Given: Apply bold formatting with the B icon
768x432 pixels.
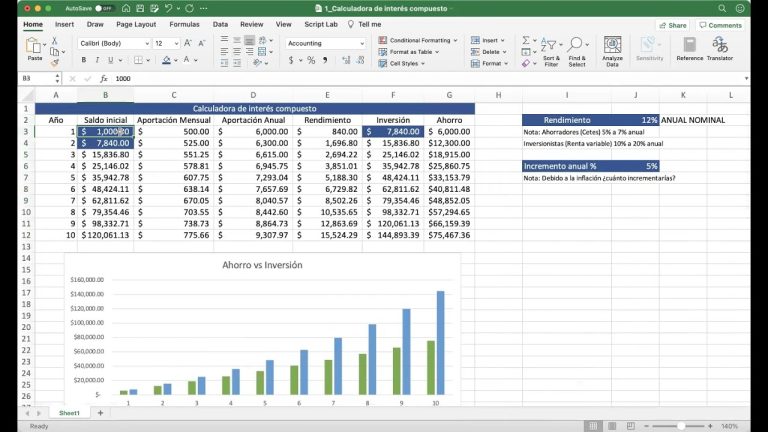Looking at the screenshot, I should pyautogui.click(x=84, y=61).
